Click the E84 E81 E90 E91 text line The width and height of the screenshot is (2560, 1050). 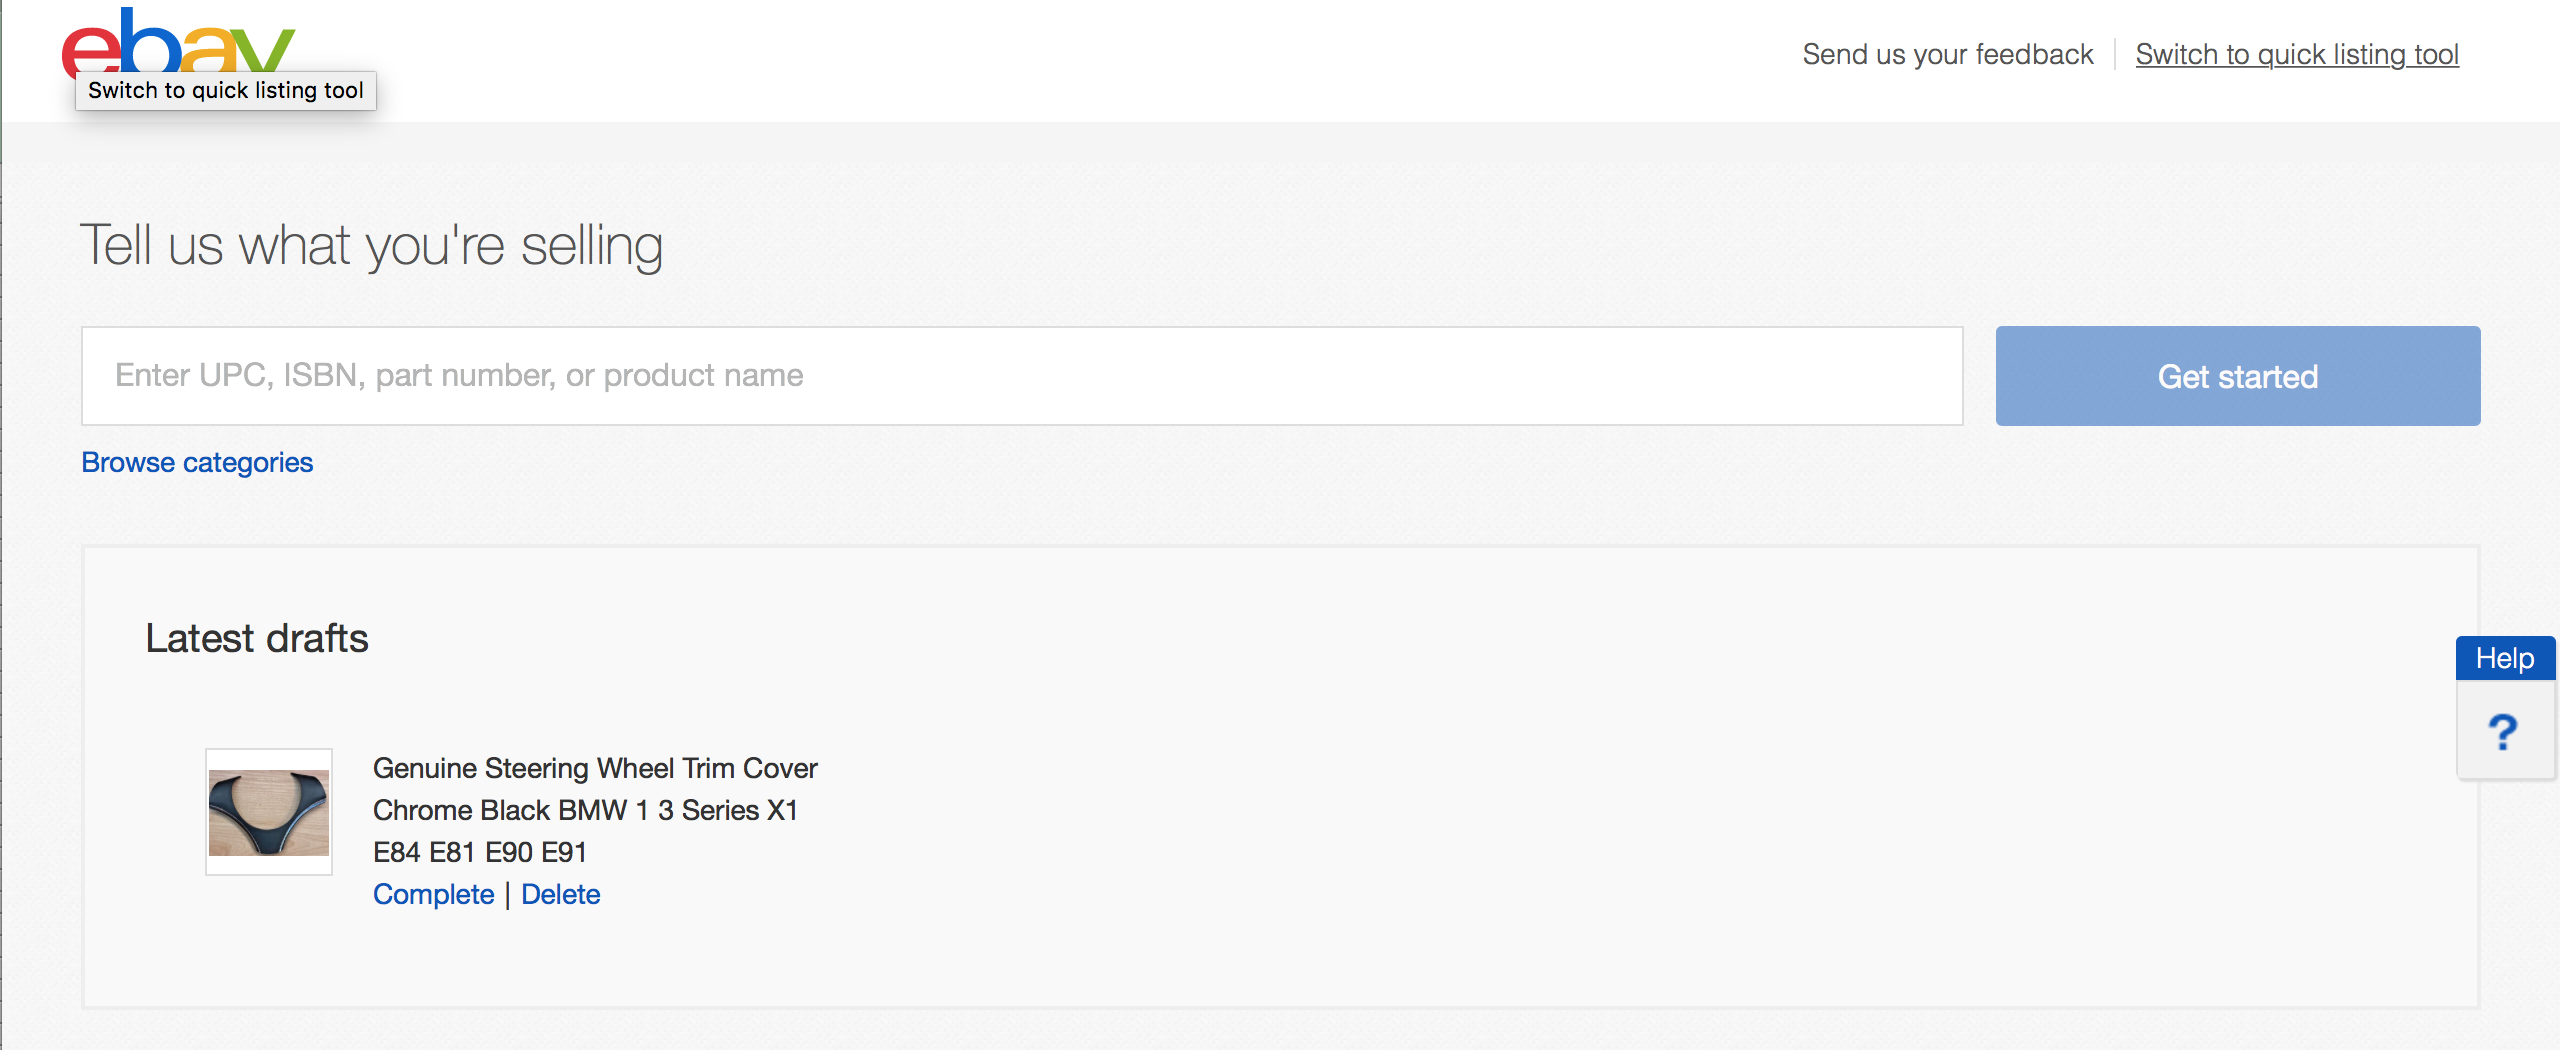pos(480,852)
